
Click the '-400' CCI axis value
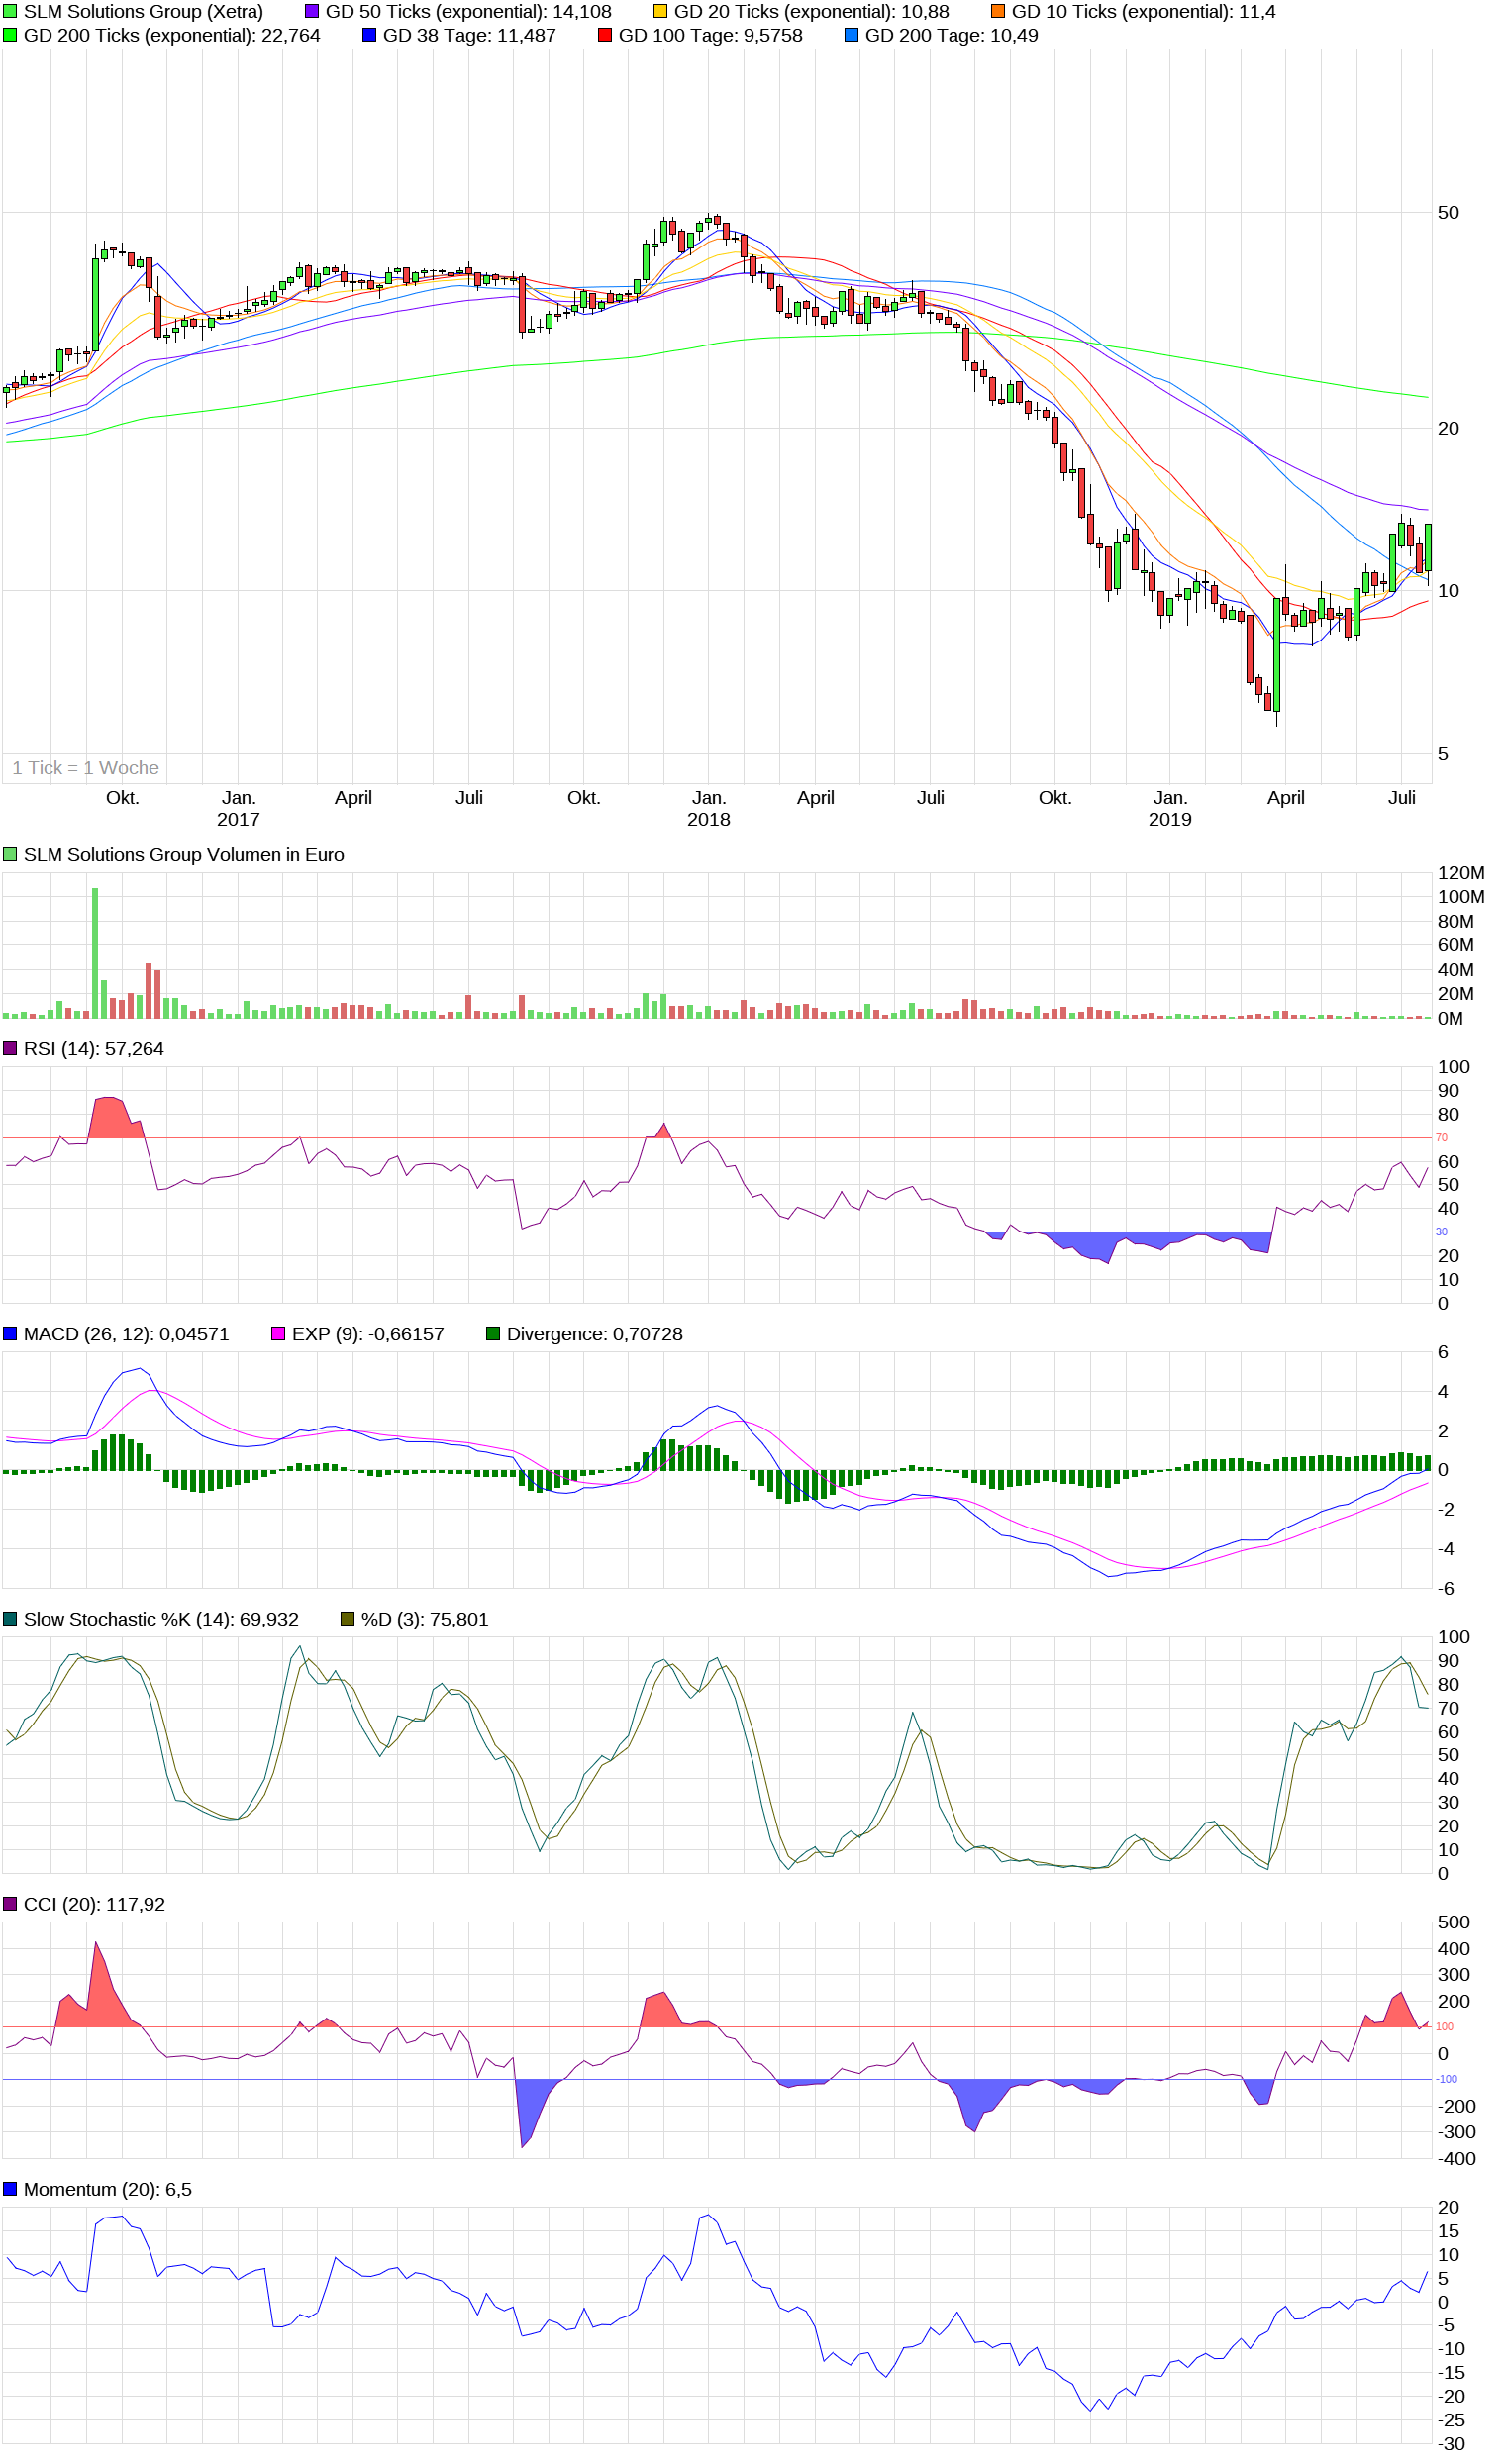tap(1457, 2158)
